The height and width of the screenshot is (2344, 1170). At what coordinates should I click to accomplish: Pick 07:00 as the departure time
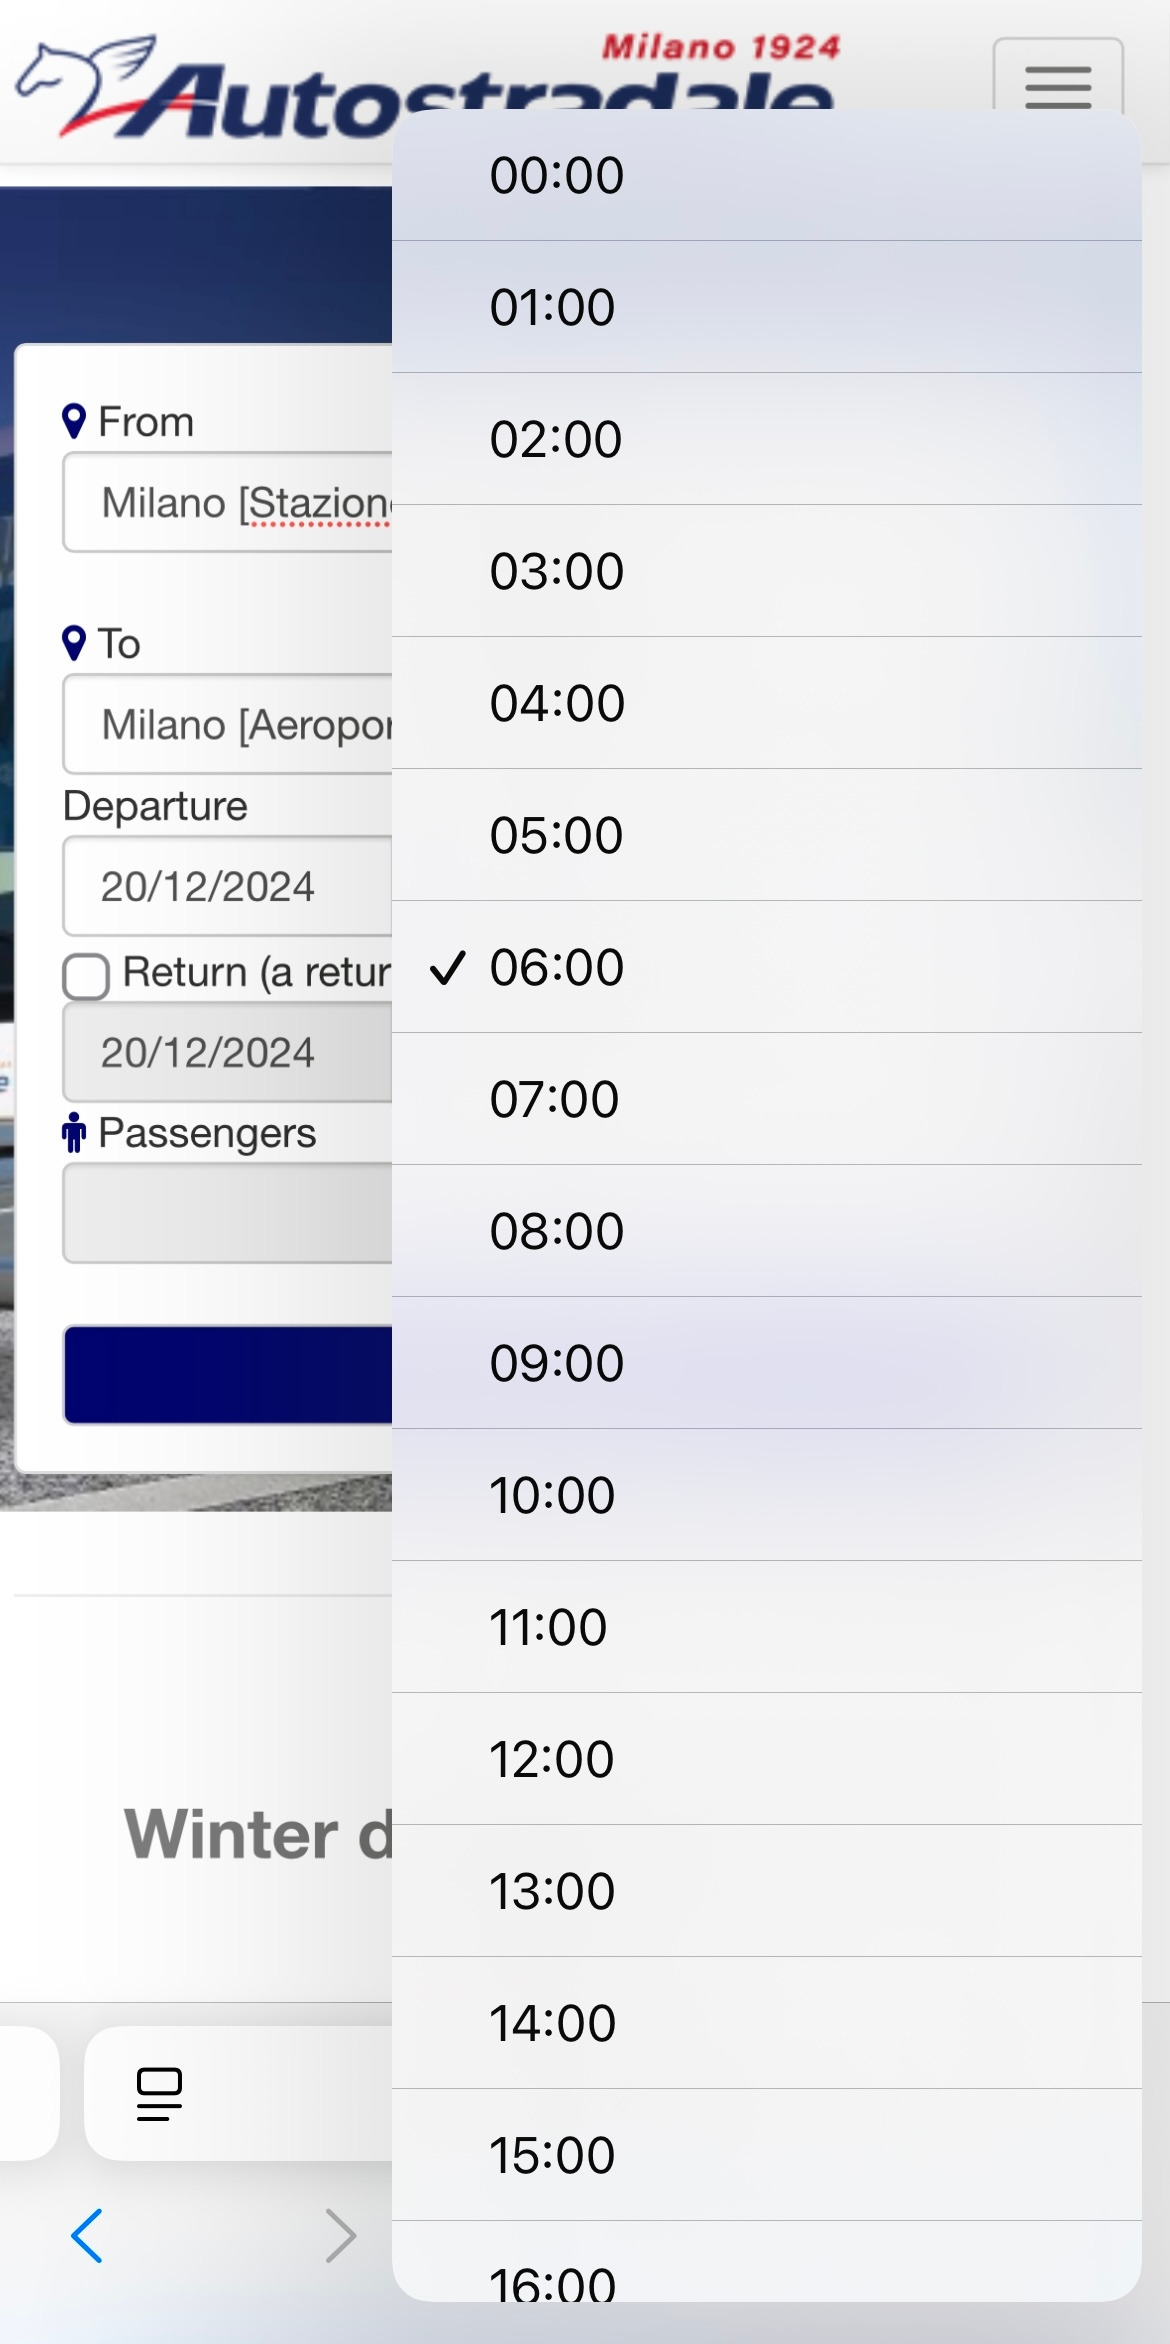point(766,1099)
